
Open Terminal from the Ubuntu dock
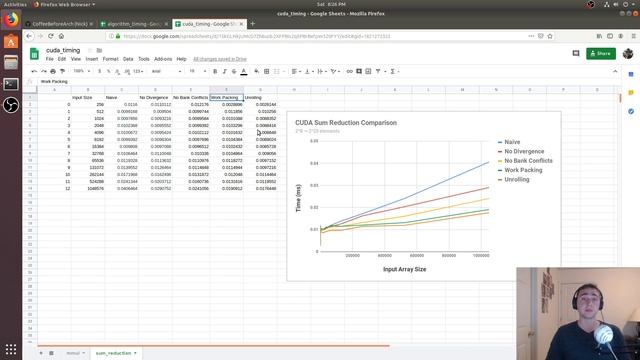pyautogui.click(x=11, y=84)
